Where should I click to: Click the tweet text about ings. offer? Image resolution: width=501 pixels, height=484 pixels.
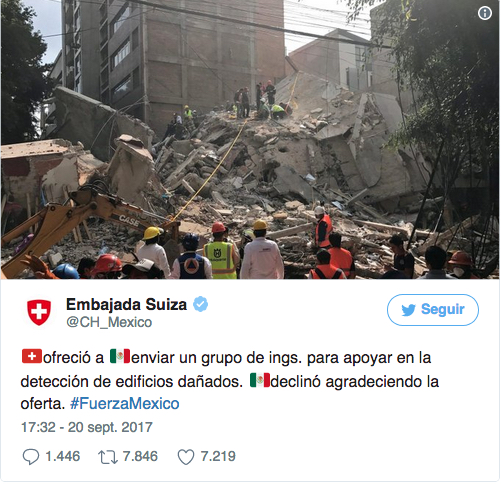coord(230,380)
